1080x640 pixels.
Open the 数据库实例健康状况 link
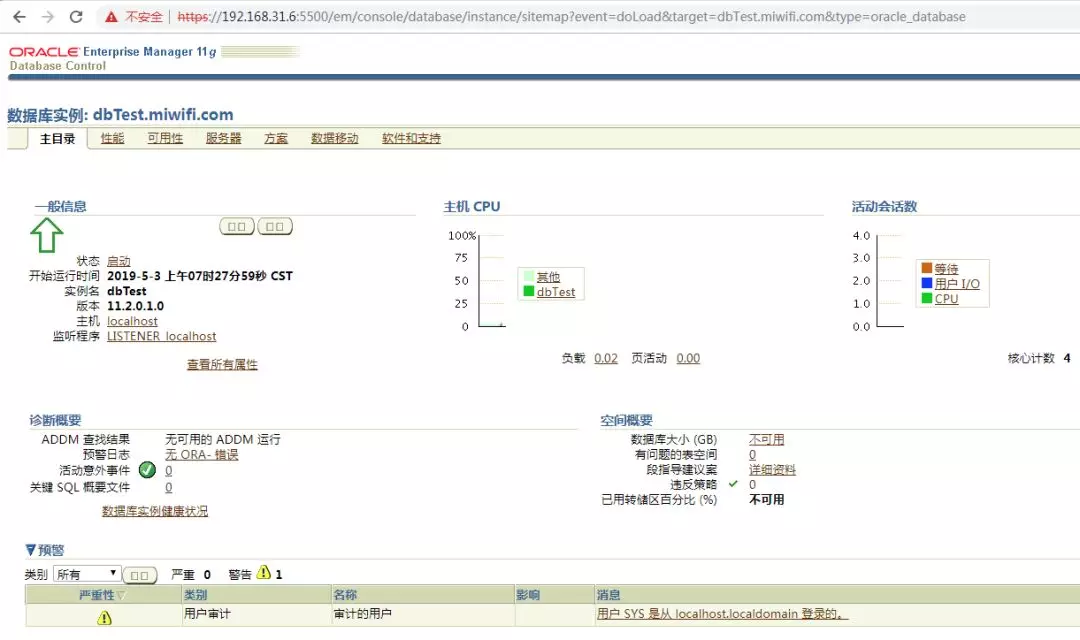click(x=155, y=511)
